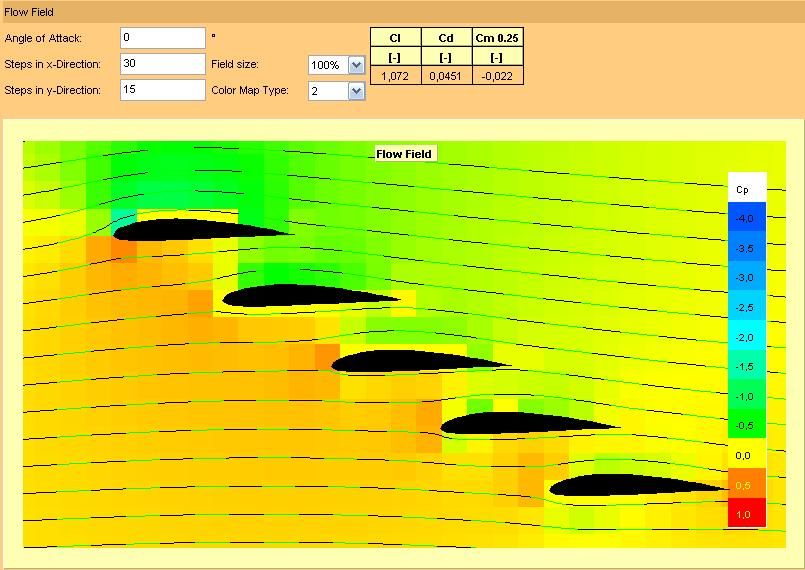Click the Cl column header
Viewport: 805px width, 570px height.
click(395, 38)
